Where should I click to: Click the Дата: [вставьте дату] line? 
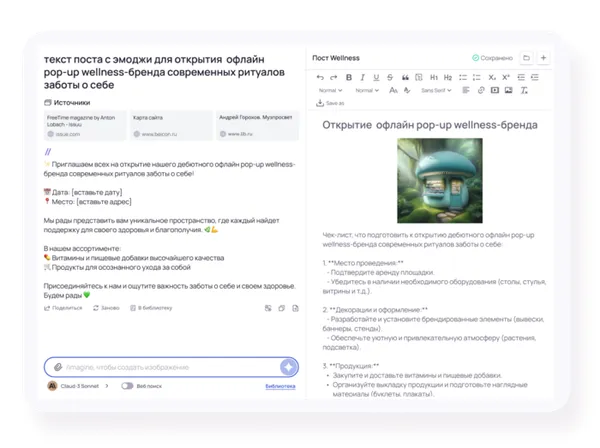point(83,192)
